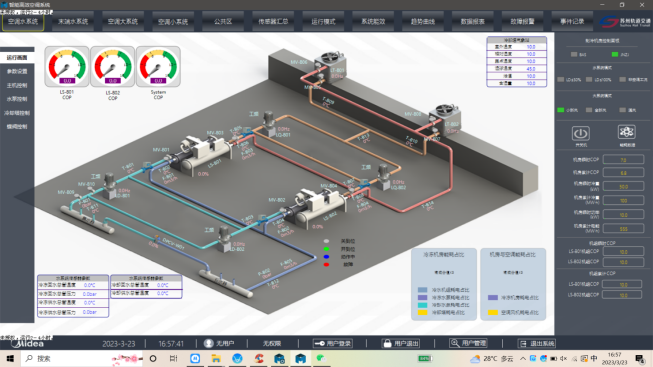Click the WeChat icon in Windows taskbar
The image size is (653, 367).
(x=321, y=358)
